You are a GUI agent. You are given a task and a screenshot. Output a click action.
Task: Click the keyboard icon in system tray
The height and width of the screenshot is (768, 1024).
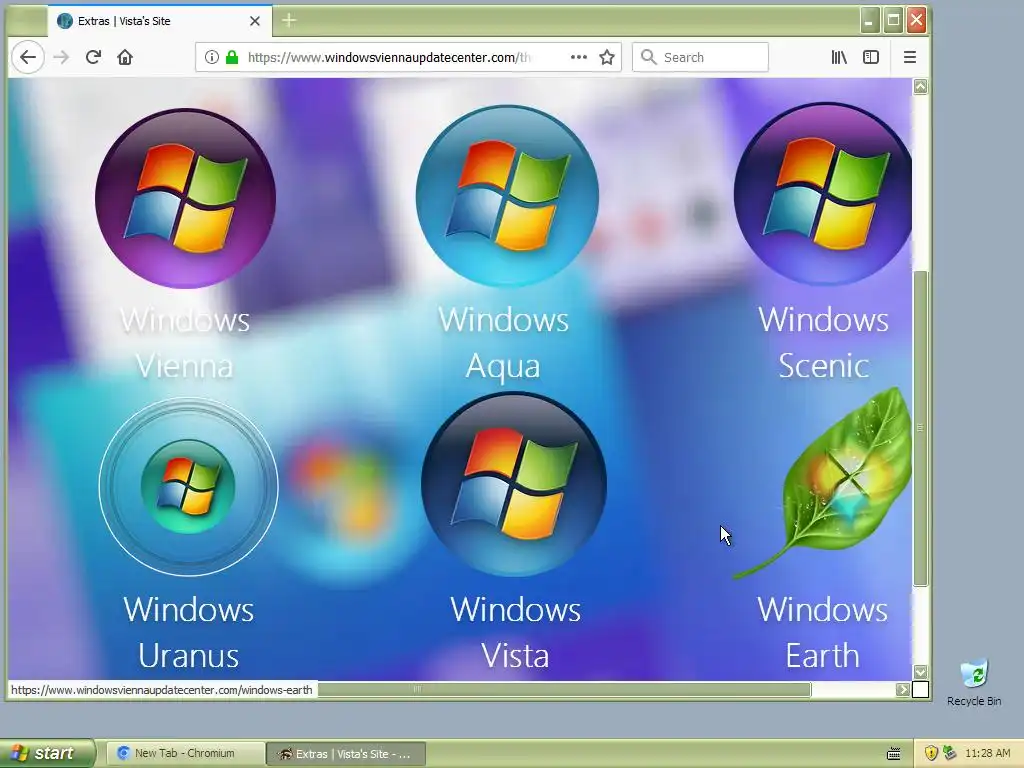point(894,754)
